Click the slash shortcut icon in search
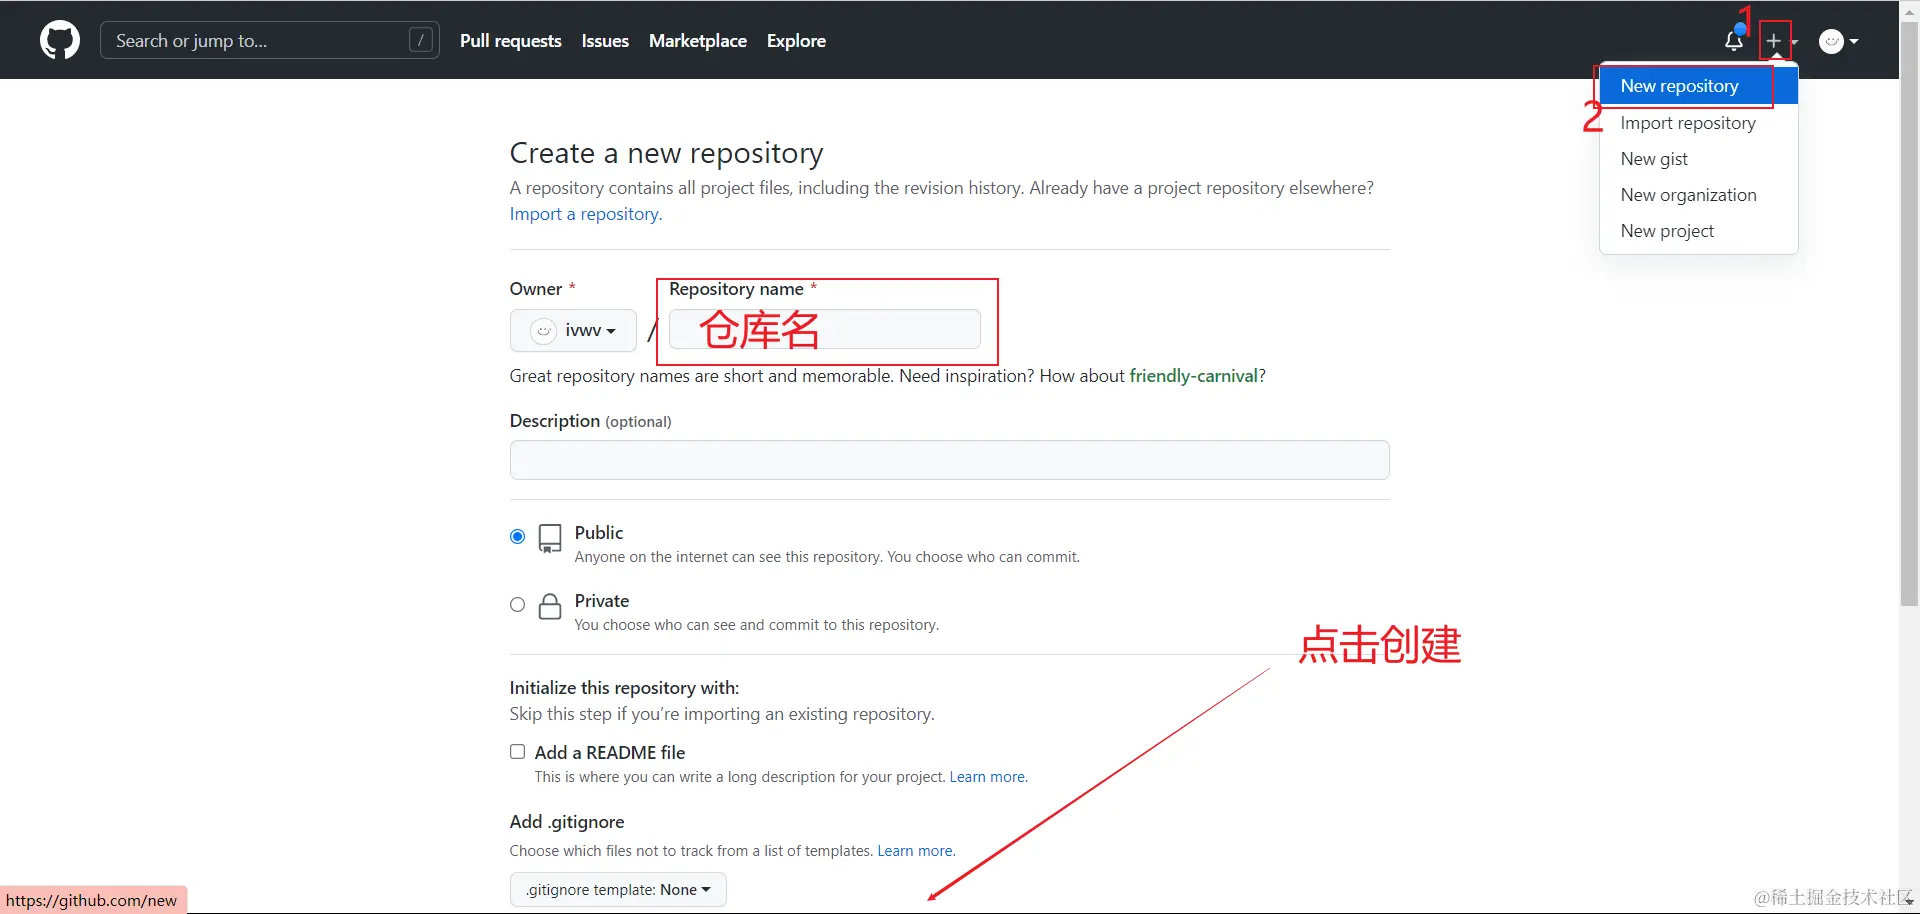 tap(421, 40)
